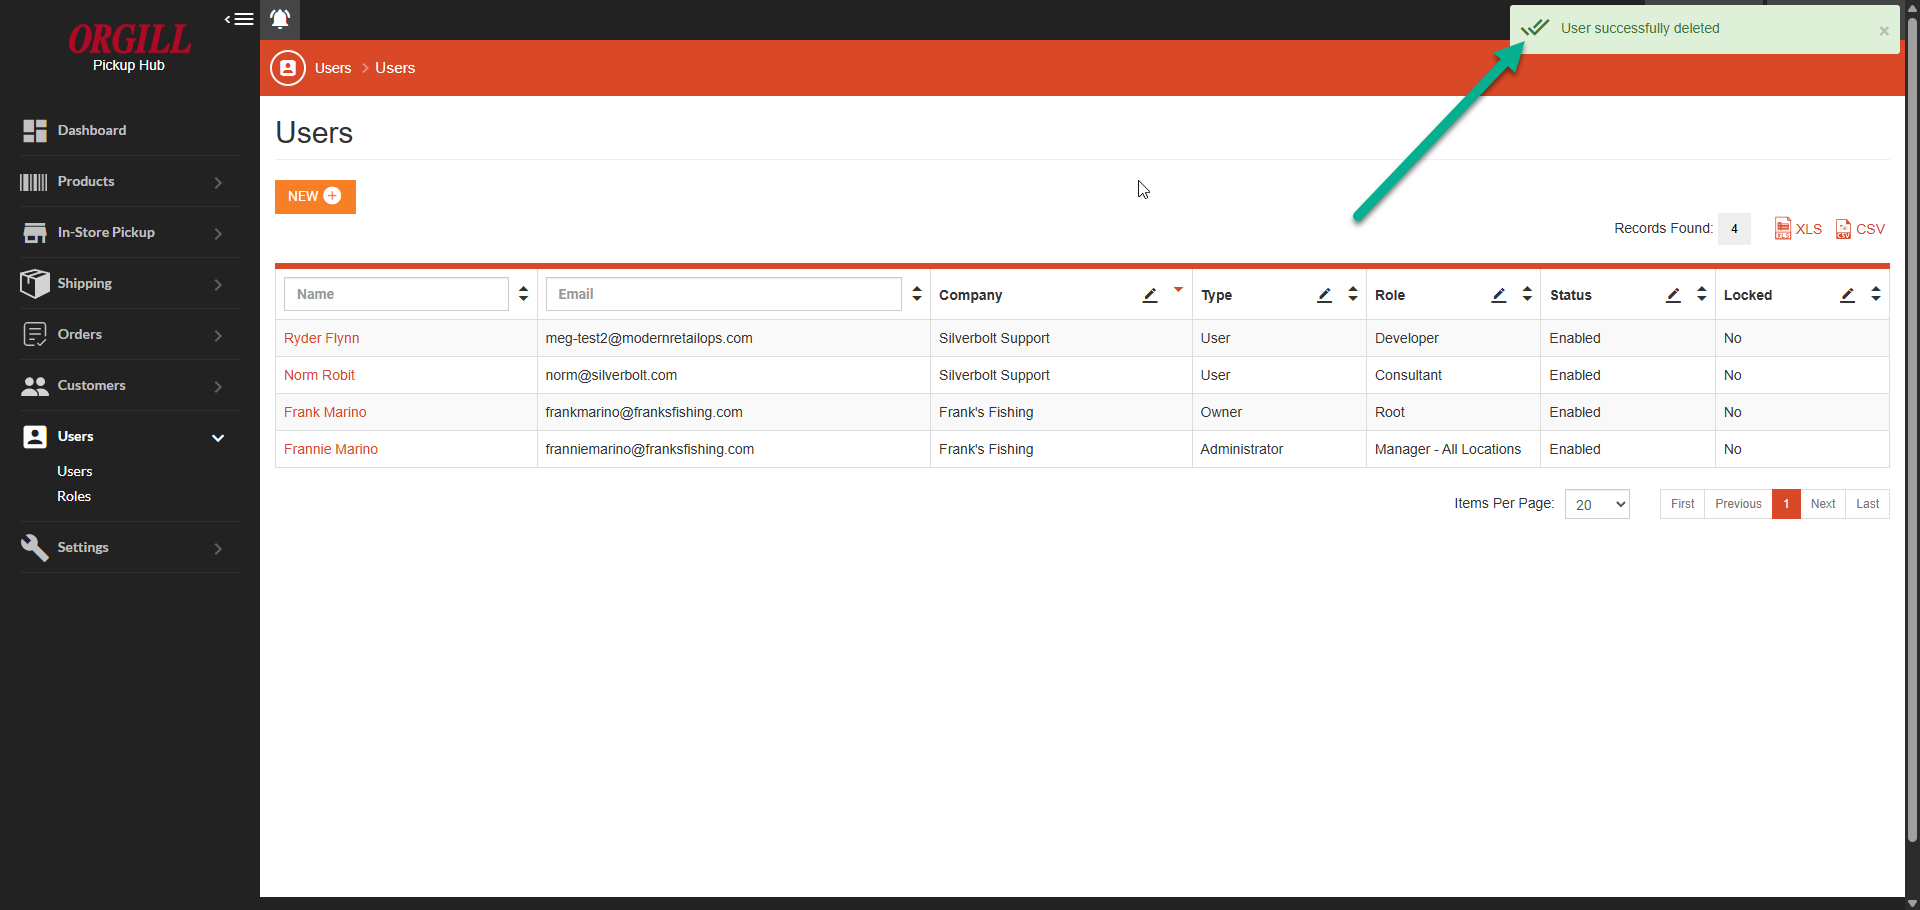Open user Norm Robit
The height and width of the screenshot is (910, 1920).
[320, 375]
